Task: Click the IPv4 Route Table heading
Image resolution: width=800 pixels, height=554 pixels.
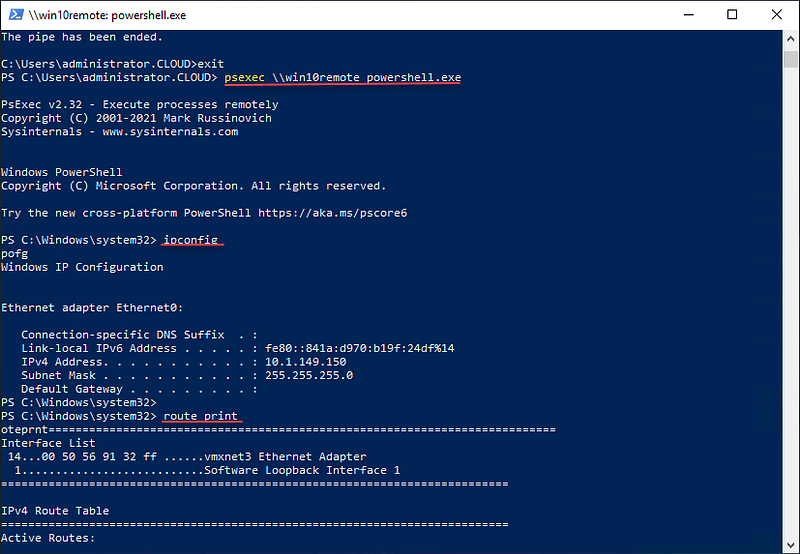Action: click(x=55, y=511)
